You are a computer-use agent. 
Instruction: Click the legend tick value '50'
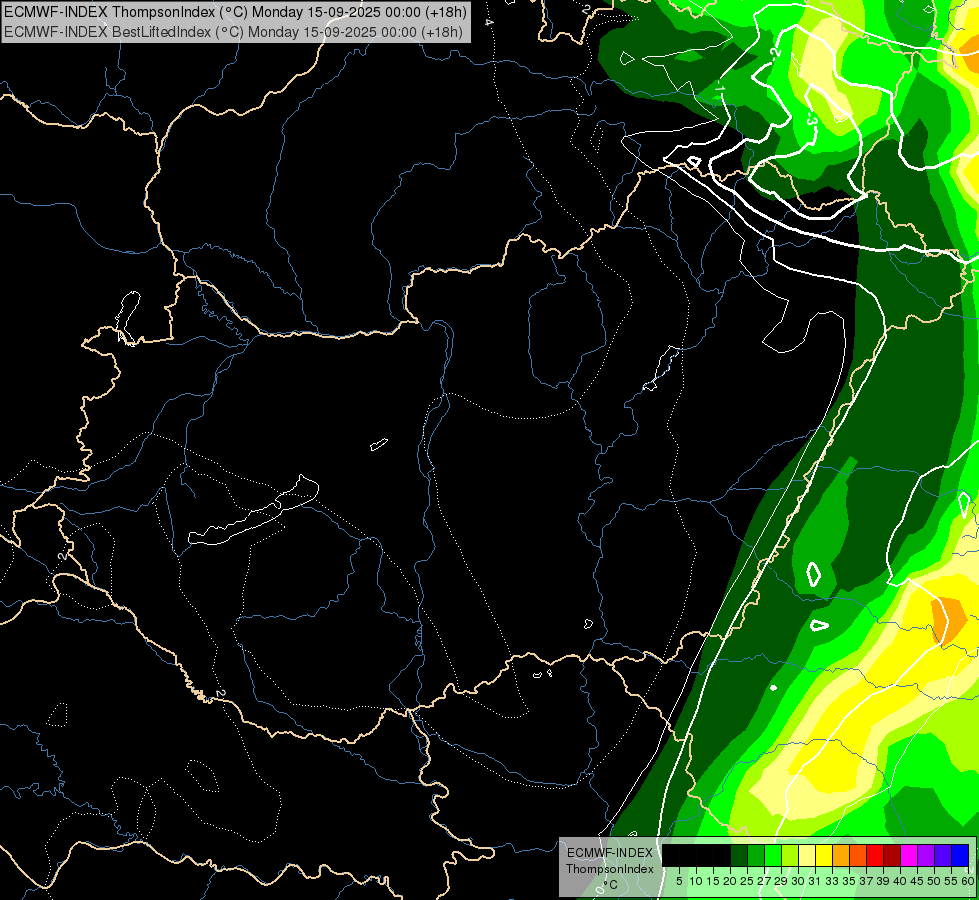coord(935,881)
